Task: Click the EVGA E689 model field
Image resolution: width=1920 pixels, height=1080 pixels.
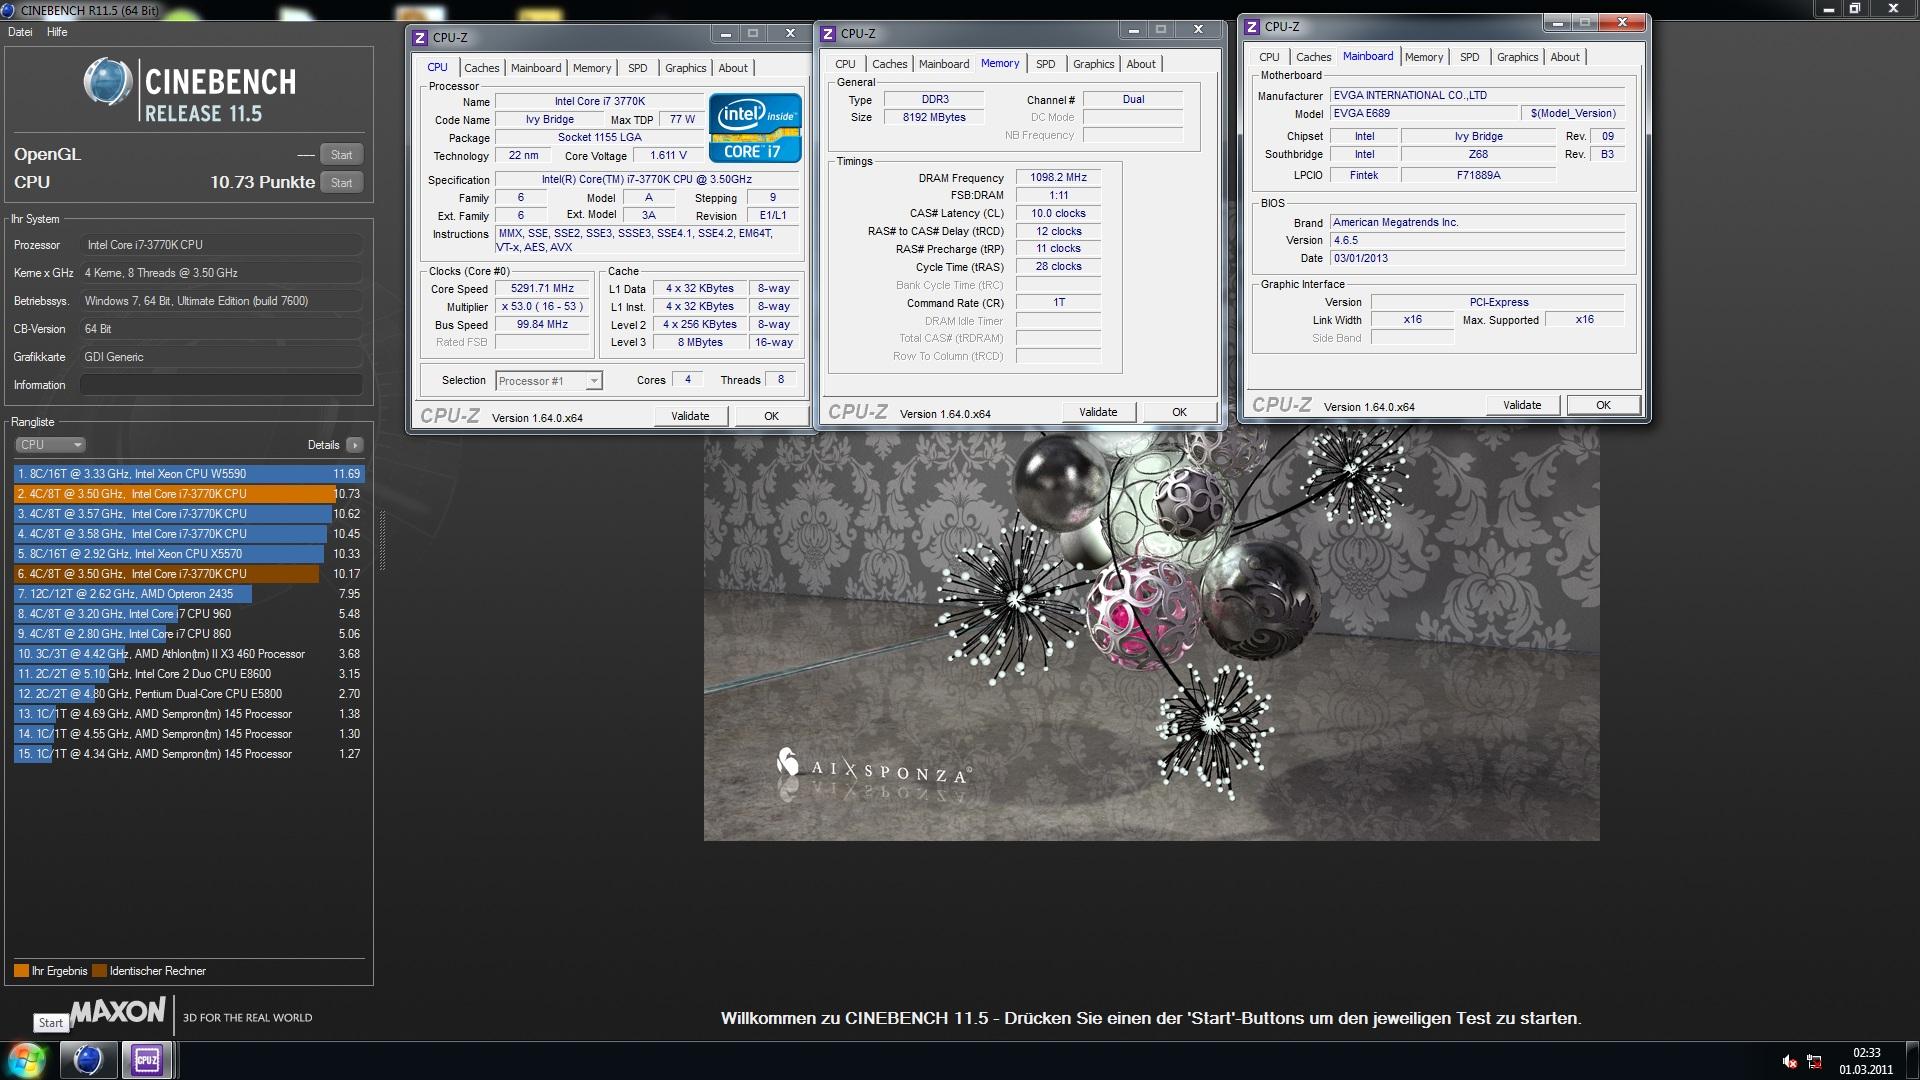Action: point(1423,114)
